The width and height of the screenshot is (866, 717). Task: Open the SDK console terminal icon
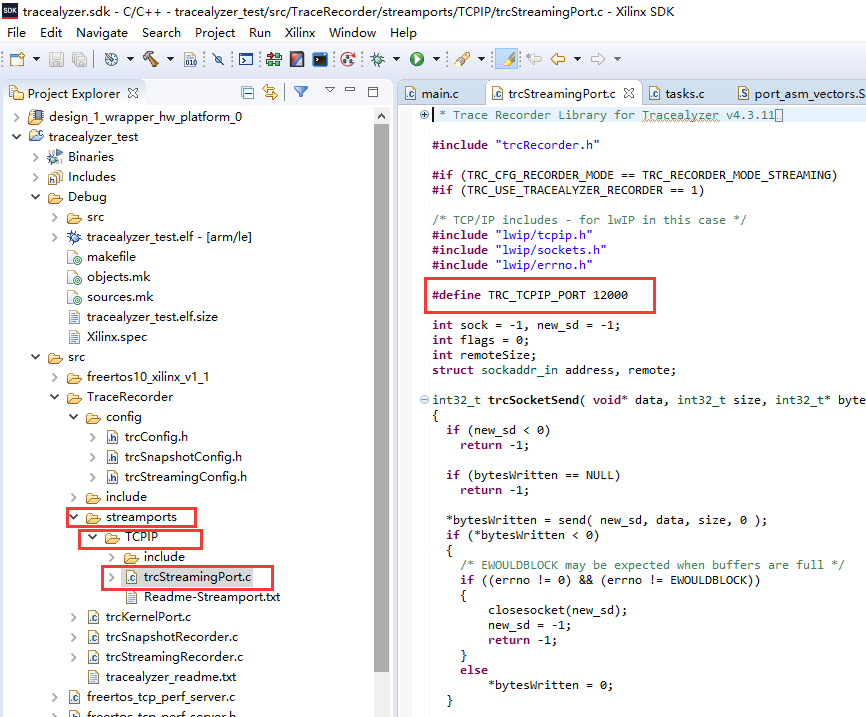248,58
